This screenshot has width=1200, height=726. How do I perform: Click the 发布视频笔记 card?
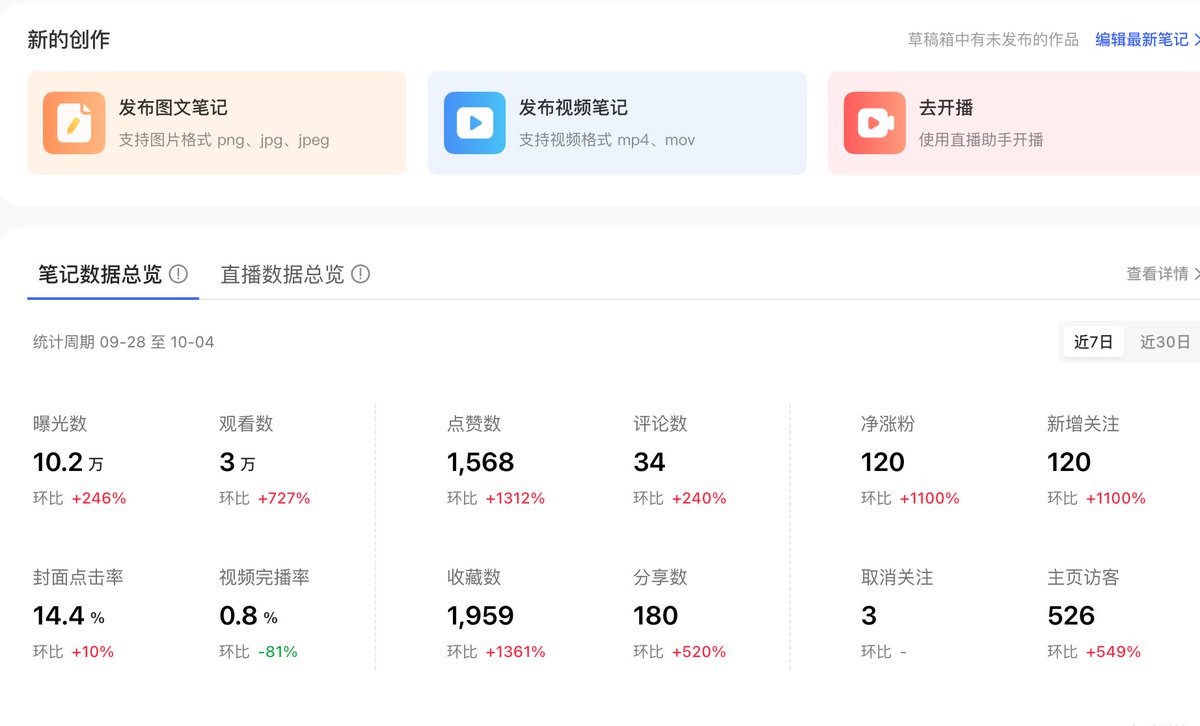coord(617,123)
